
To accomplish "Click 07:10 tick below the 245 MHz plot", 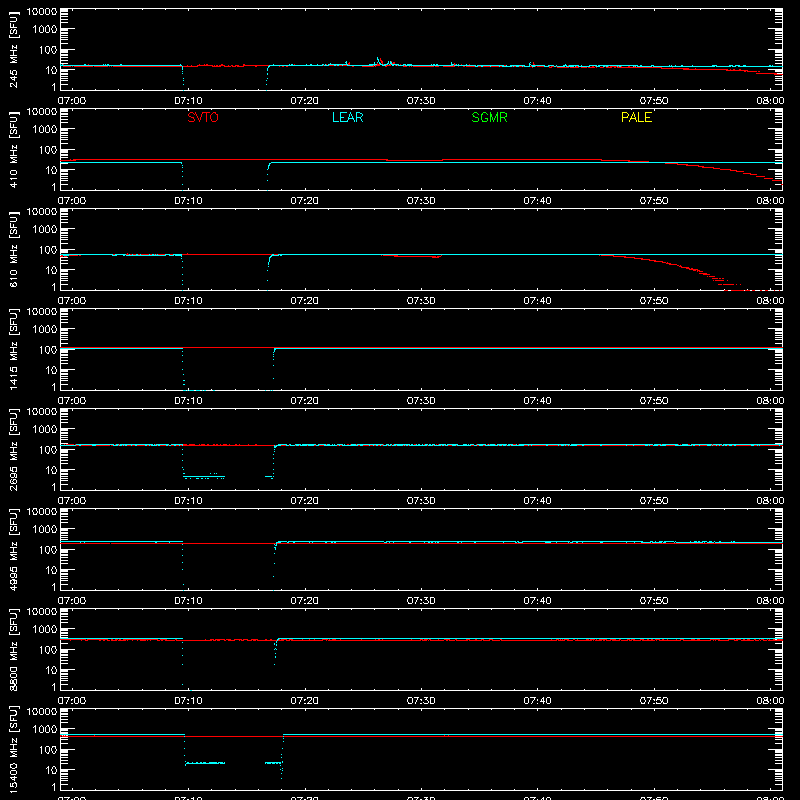I will click(x=188, y=101).
